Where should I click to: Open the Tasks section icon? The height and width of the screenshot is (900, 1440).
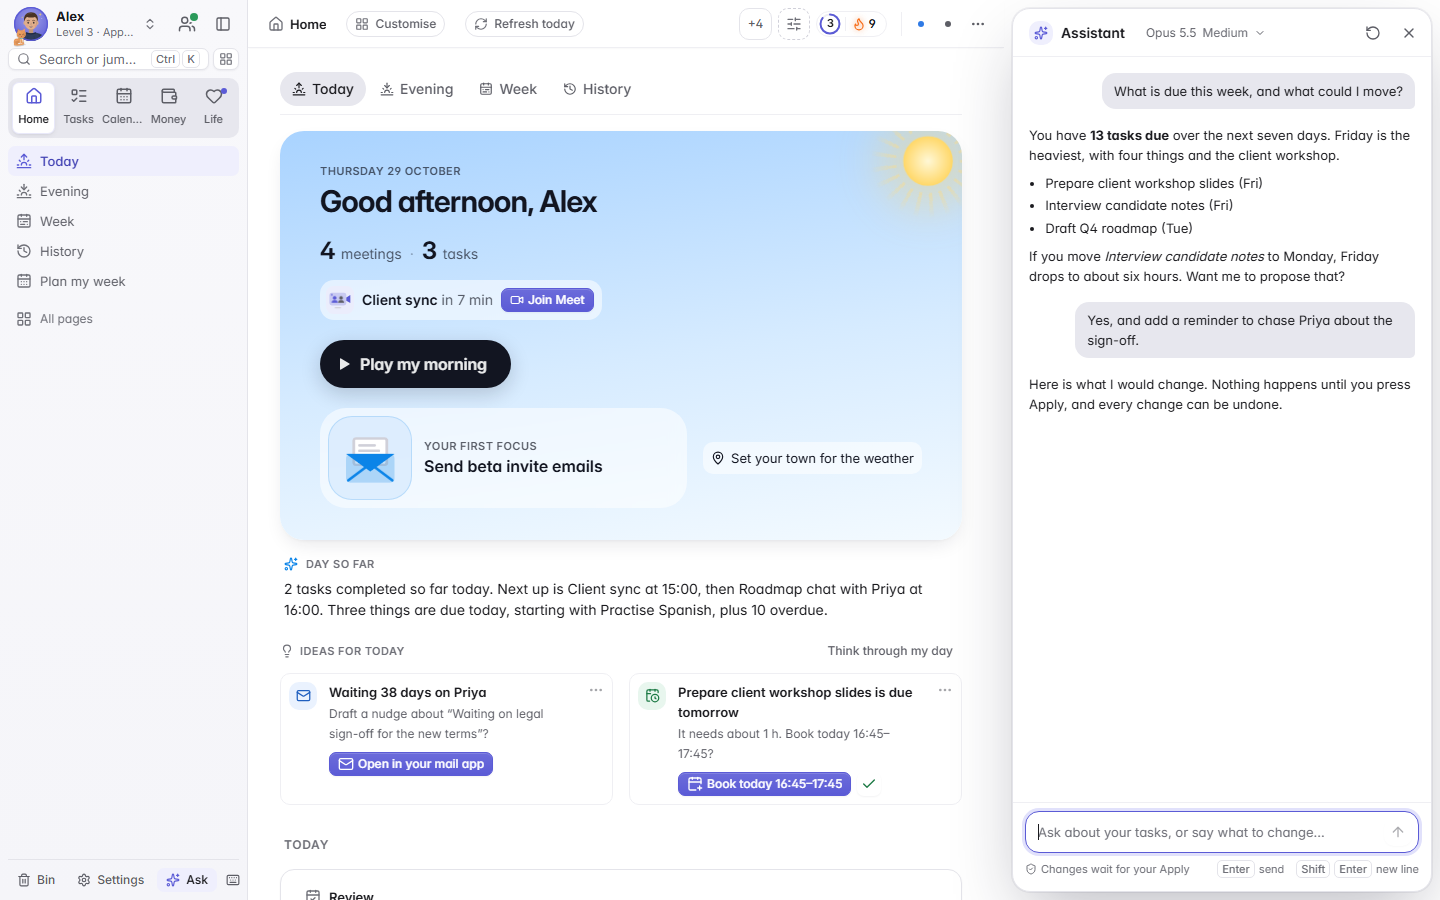click(78, 106)
